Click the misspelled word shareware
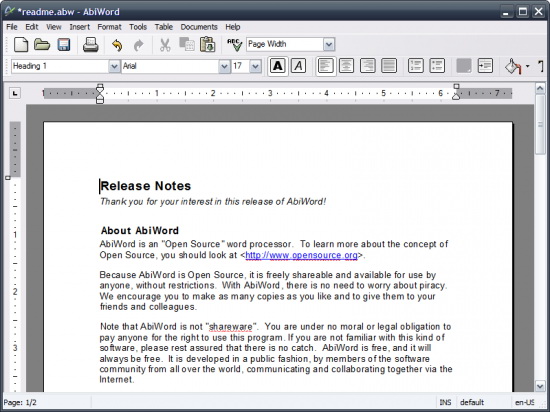The image size is (550, 412). point(231,327)
